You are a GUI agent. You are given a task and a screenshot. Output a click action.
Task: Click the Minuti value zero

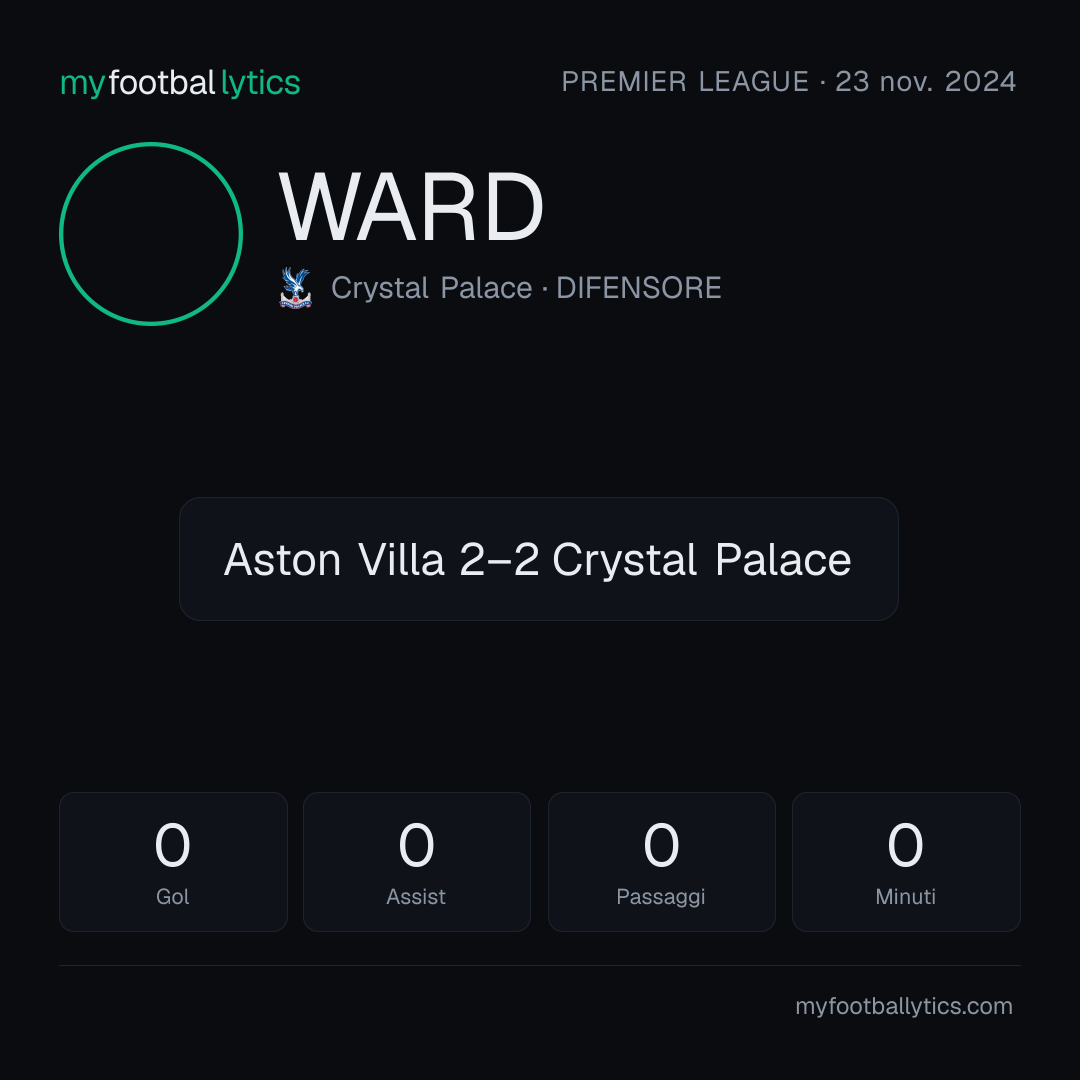[905, 844]
